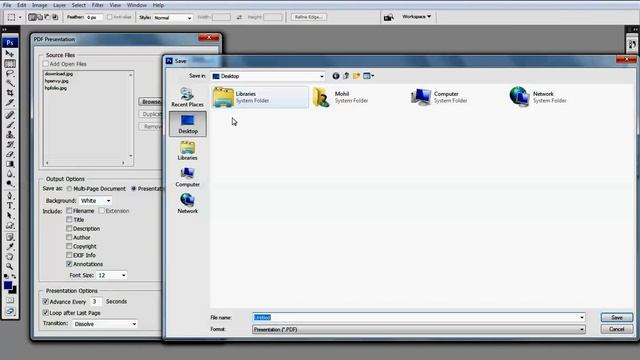Open the View Menu icon in Save dialog
The height and width of the screenshot is (360, 640).
click(x=369, y=76)
